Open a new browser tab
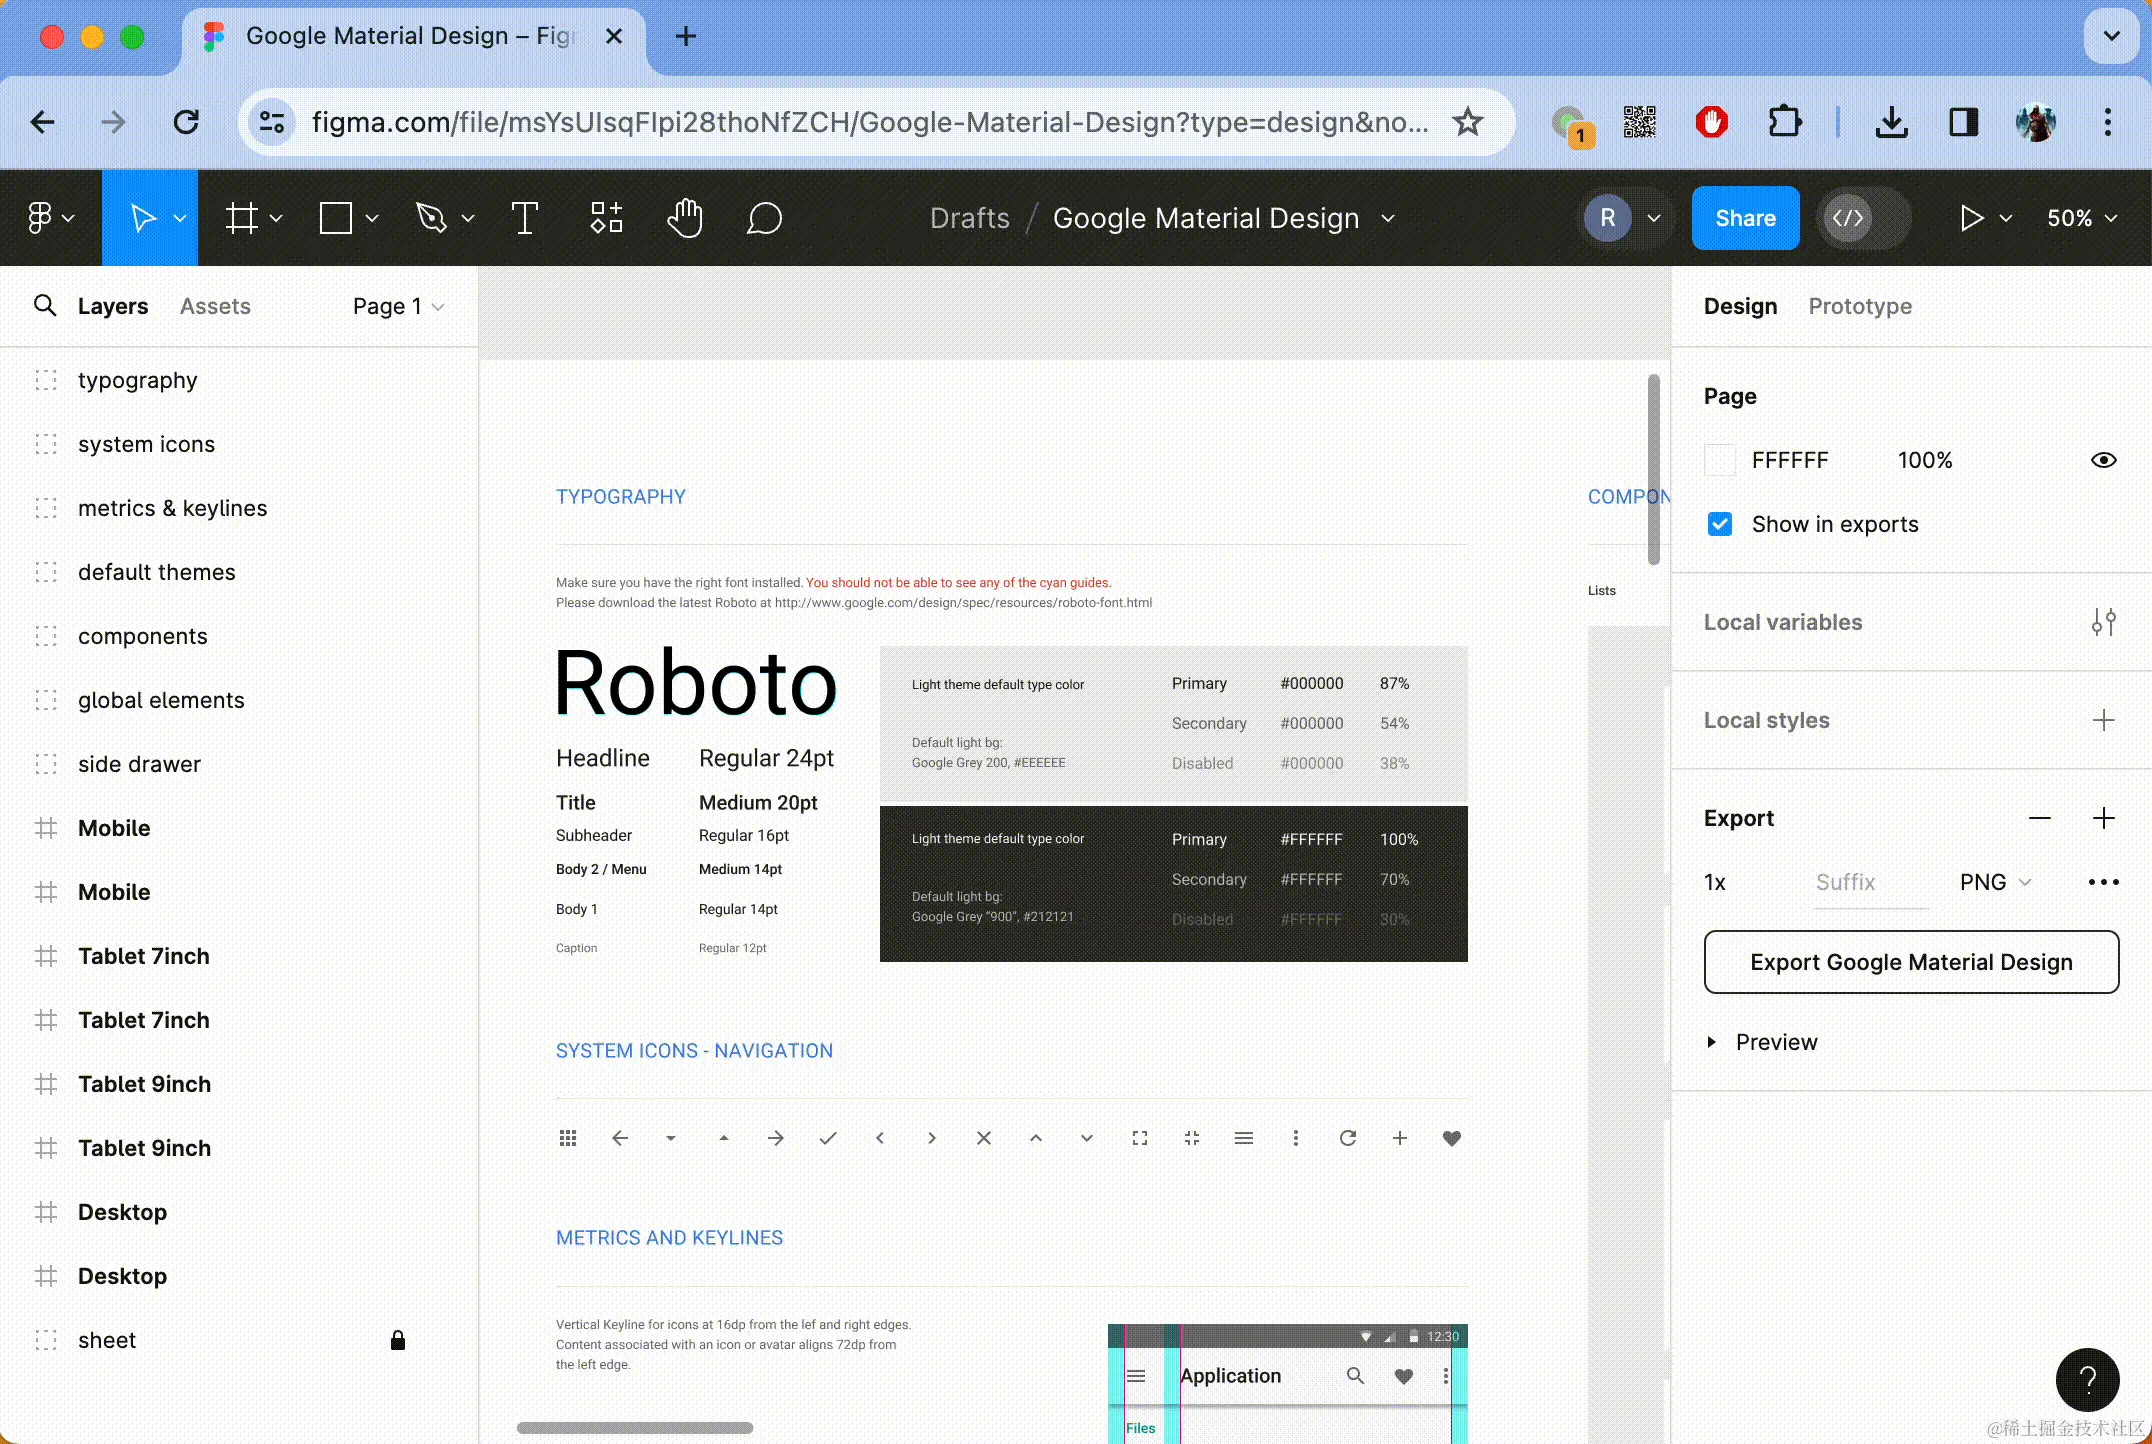2152x1444 pixels. click(x=686, y=37)
